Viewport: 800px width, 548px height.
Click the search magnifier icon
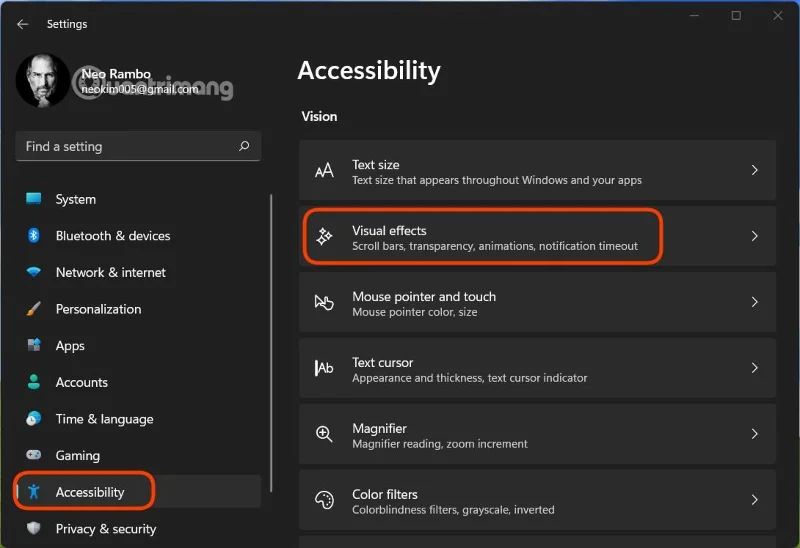[244, 146]
